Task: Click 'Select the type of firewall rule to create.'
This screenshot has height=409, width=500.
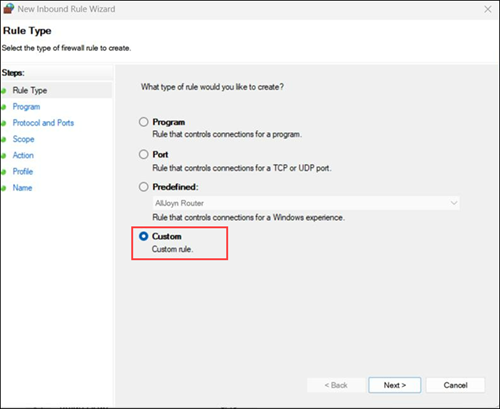Action: point(66,48)
